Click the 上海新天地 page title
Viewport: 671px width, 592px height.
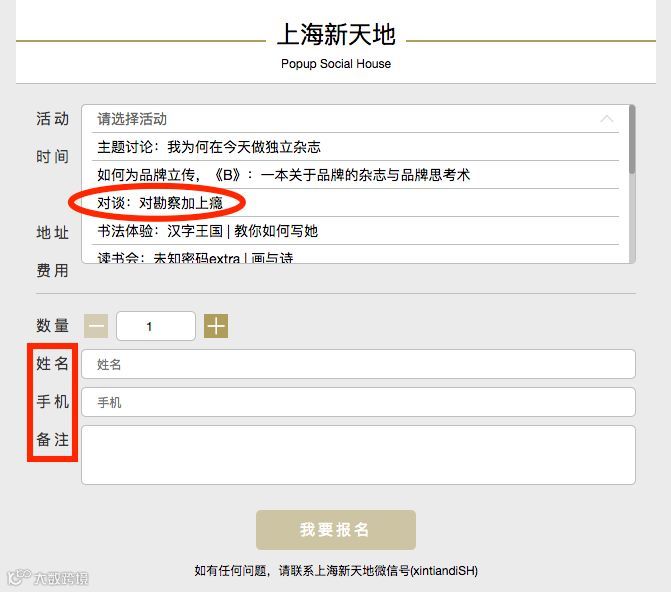[336, 34]
